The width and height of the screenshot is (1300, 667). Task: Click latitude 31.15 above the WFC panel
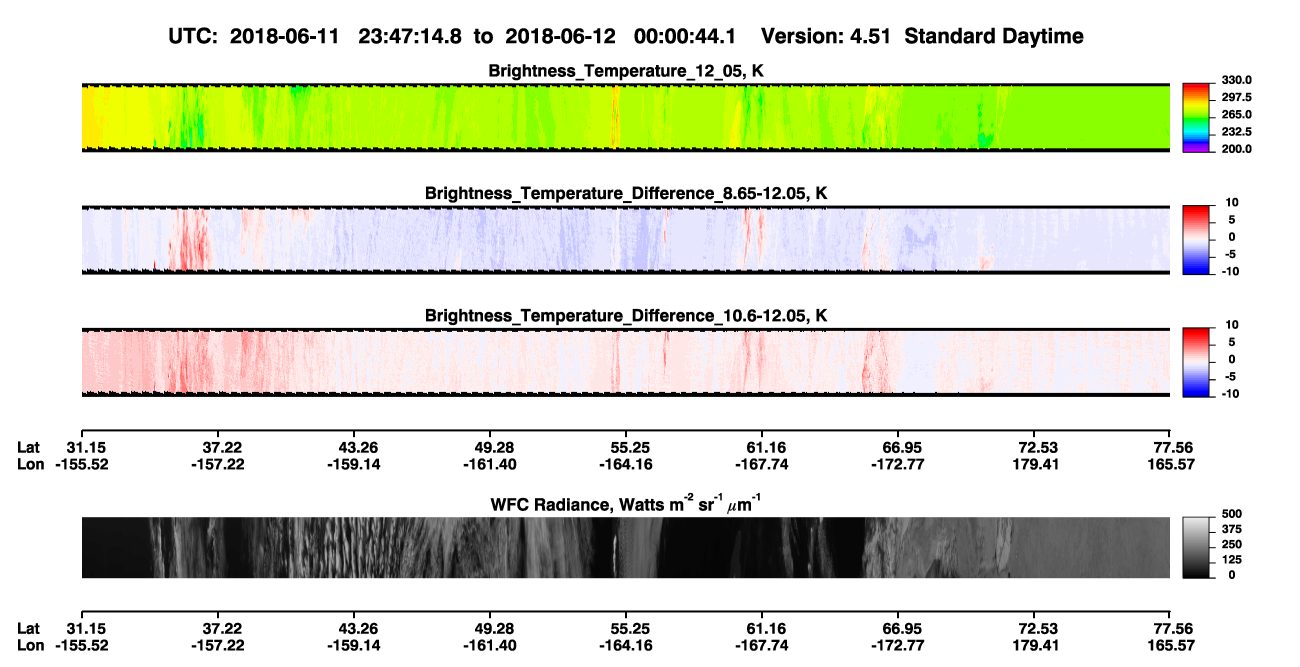[x=85, y=446]
